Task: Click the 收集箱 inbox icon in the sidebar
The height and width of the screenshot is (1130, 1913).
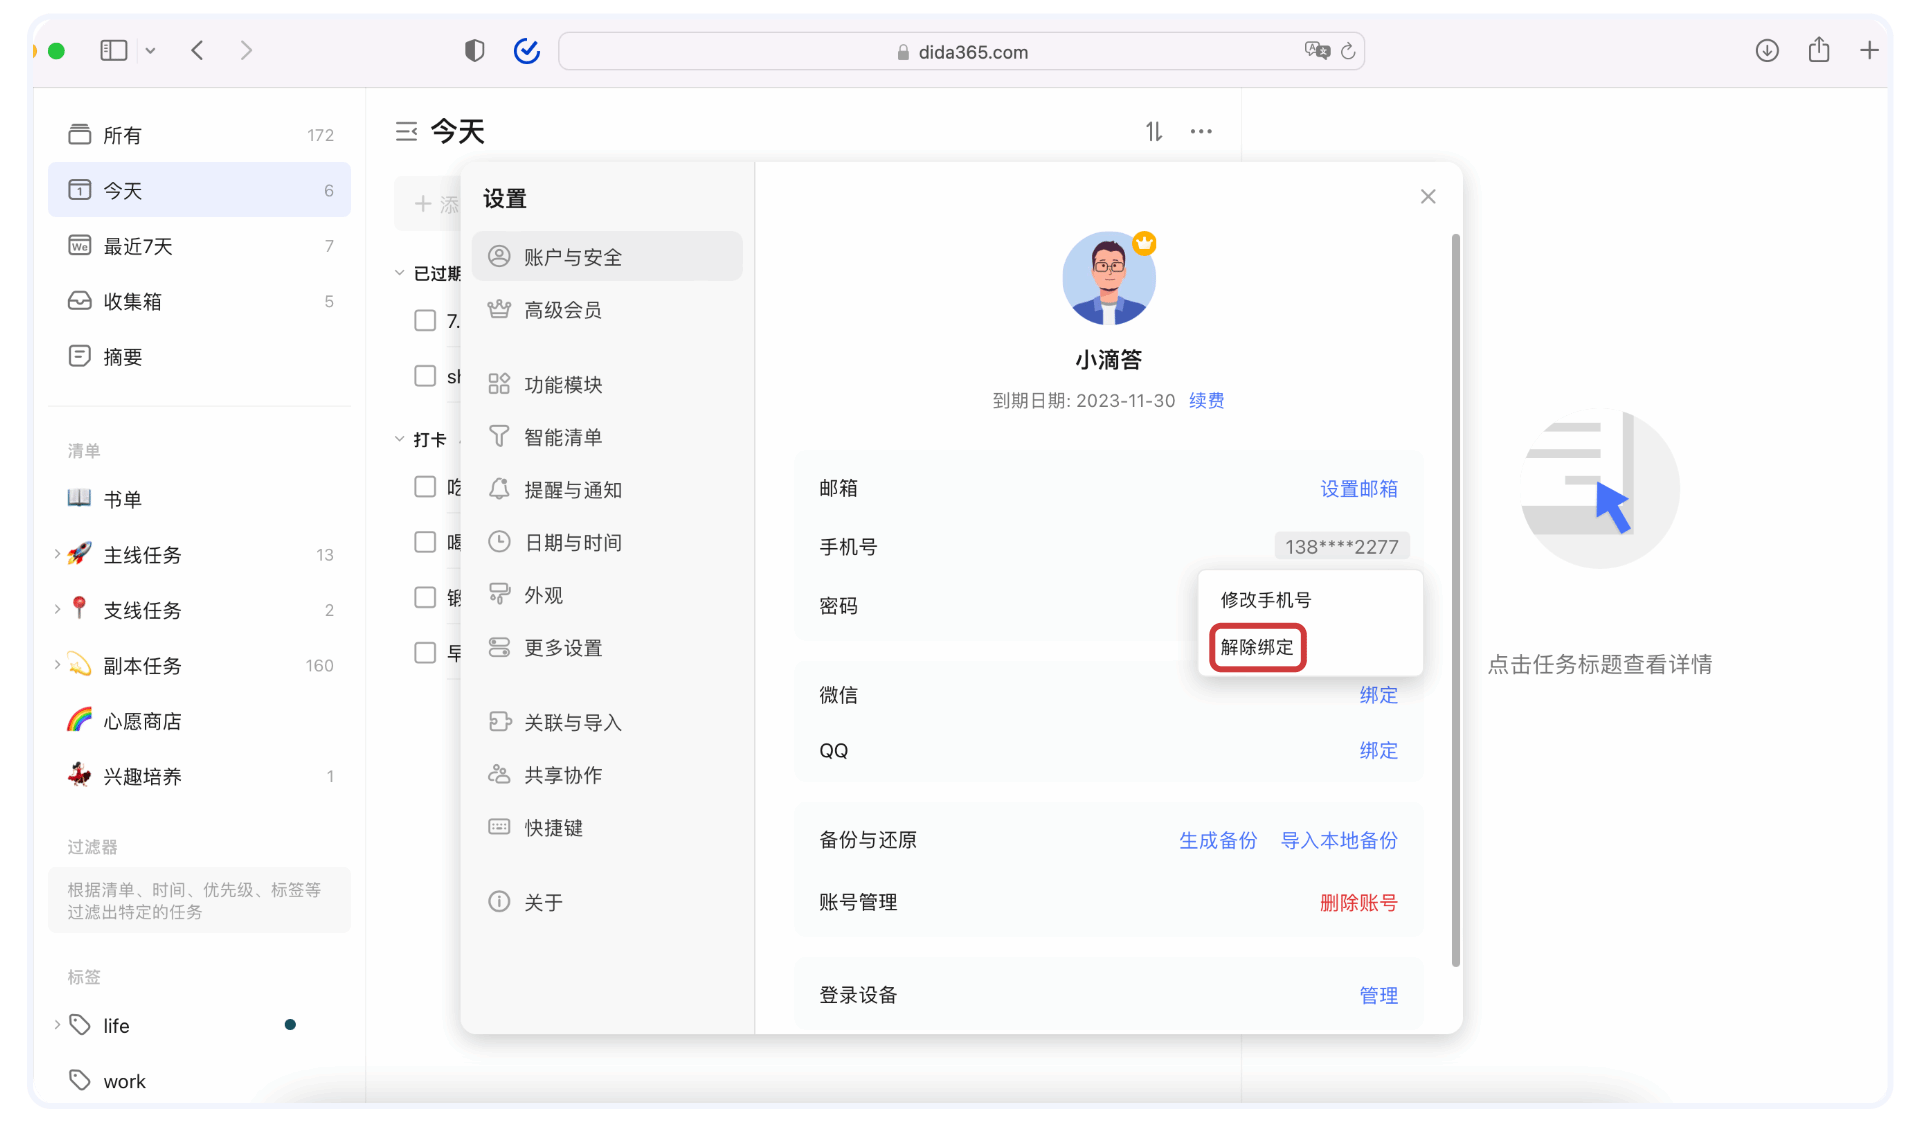Action: 80,300
